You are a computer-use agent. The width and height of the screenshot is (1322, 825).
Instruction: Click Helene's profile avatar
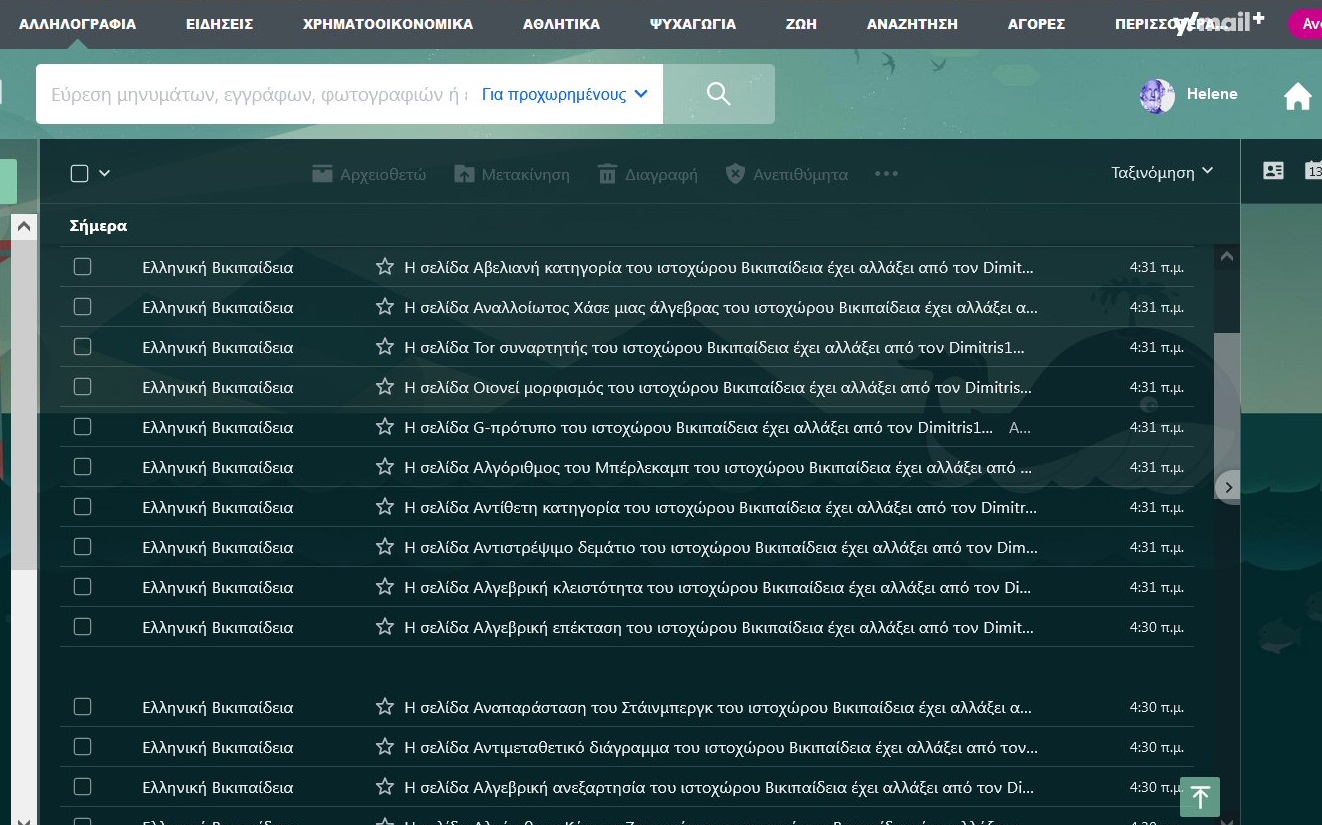pos(1157,96)
